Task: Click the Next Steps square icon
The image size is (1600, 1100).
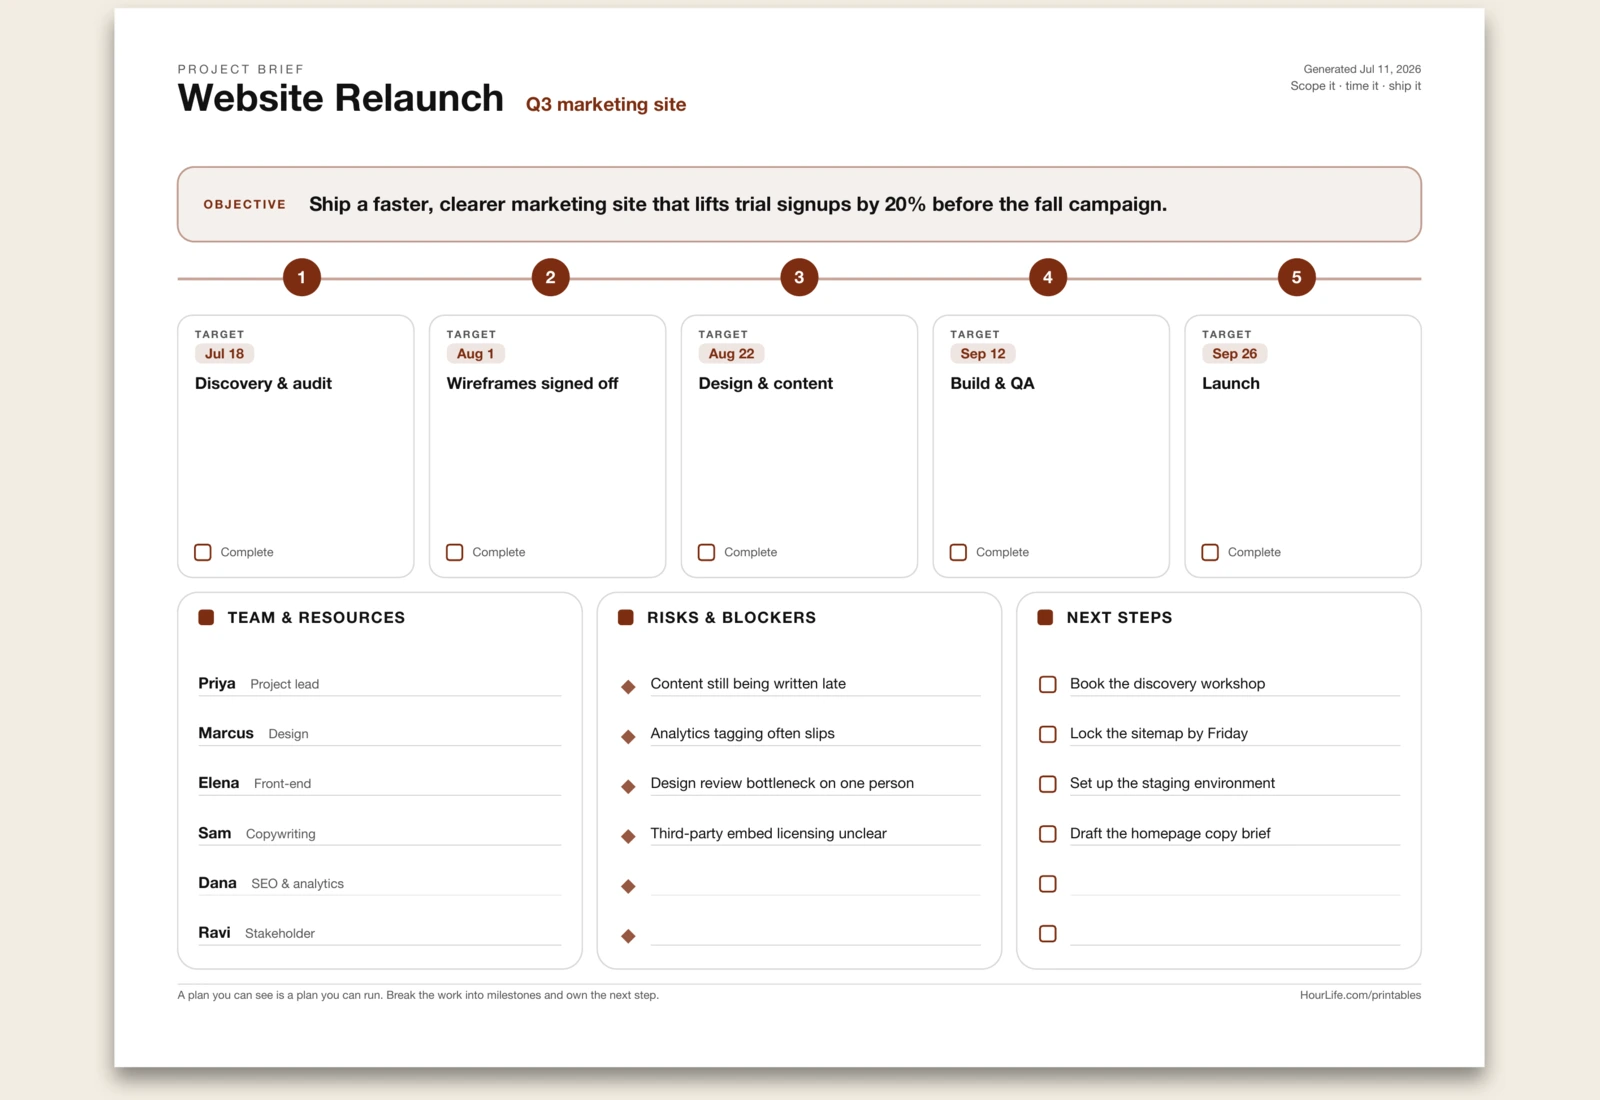Action: point(1045,617)
